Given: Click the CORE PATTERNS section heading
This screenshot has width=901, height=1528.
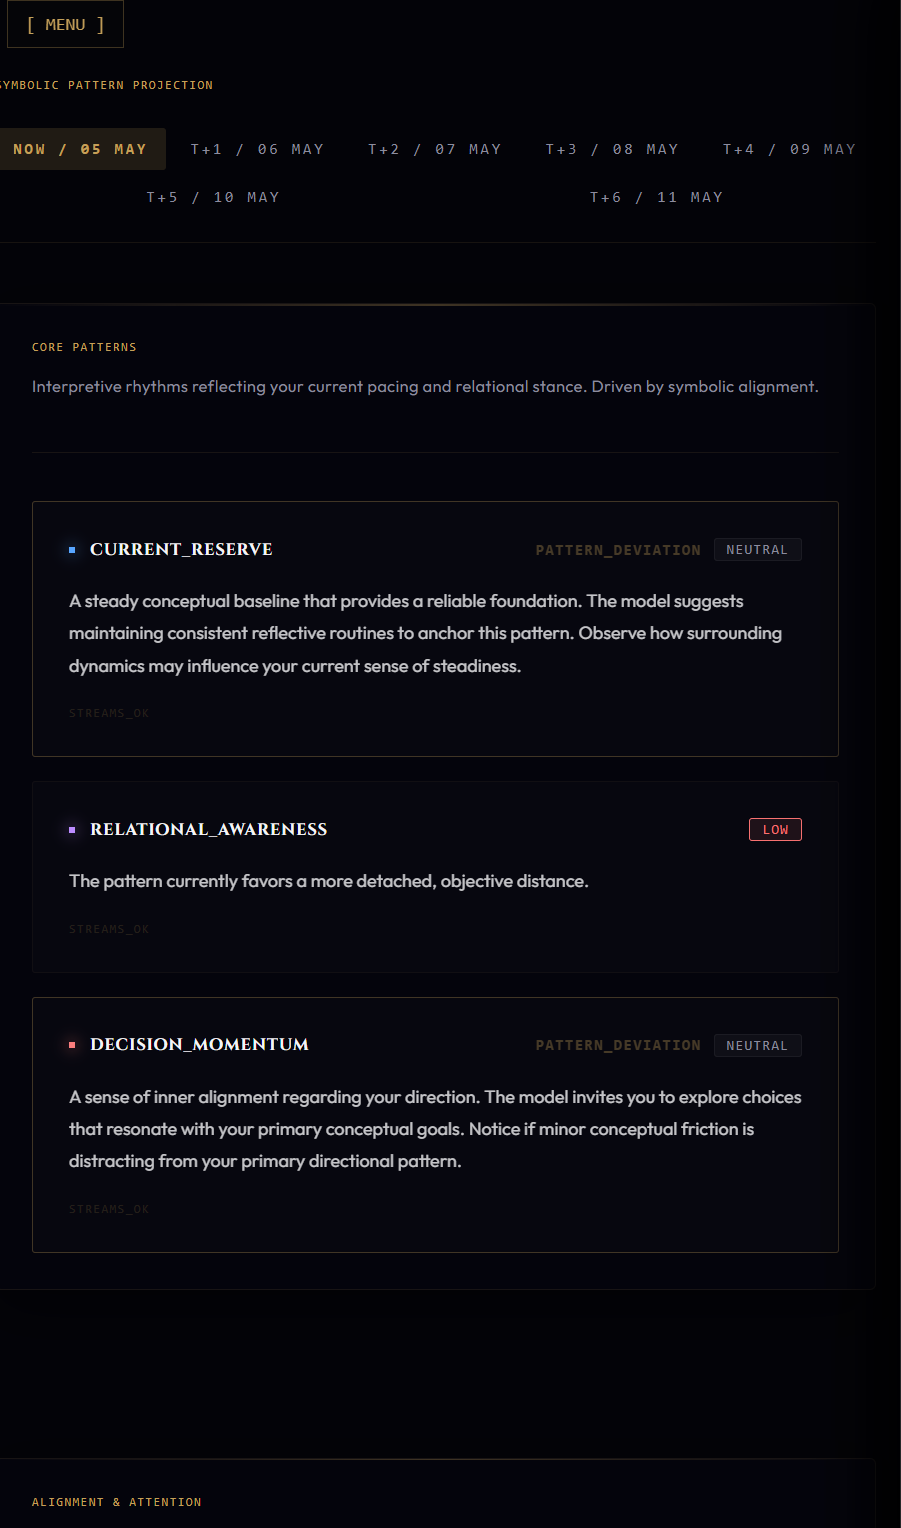Looking at the screenshot, I should pos(84,347).
